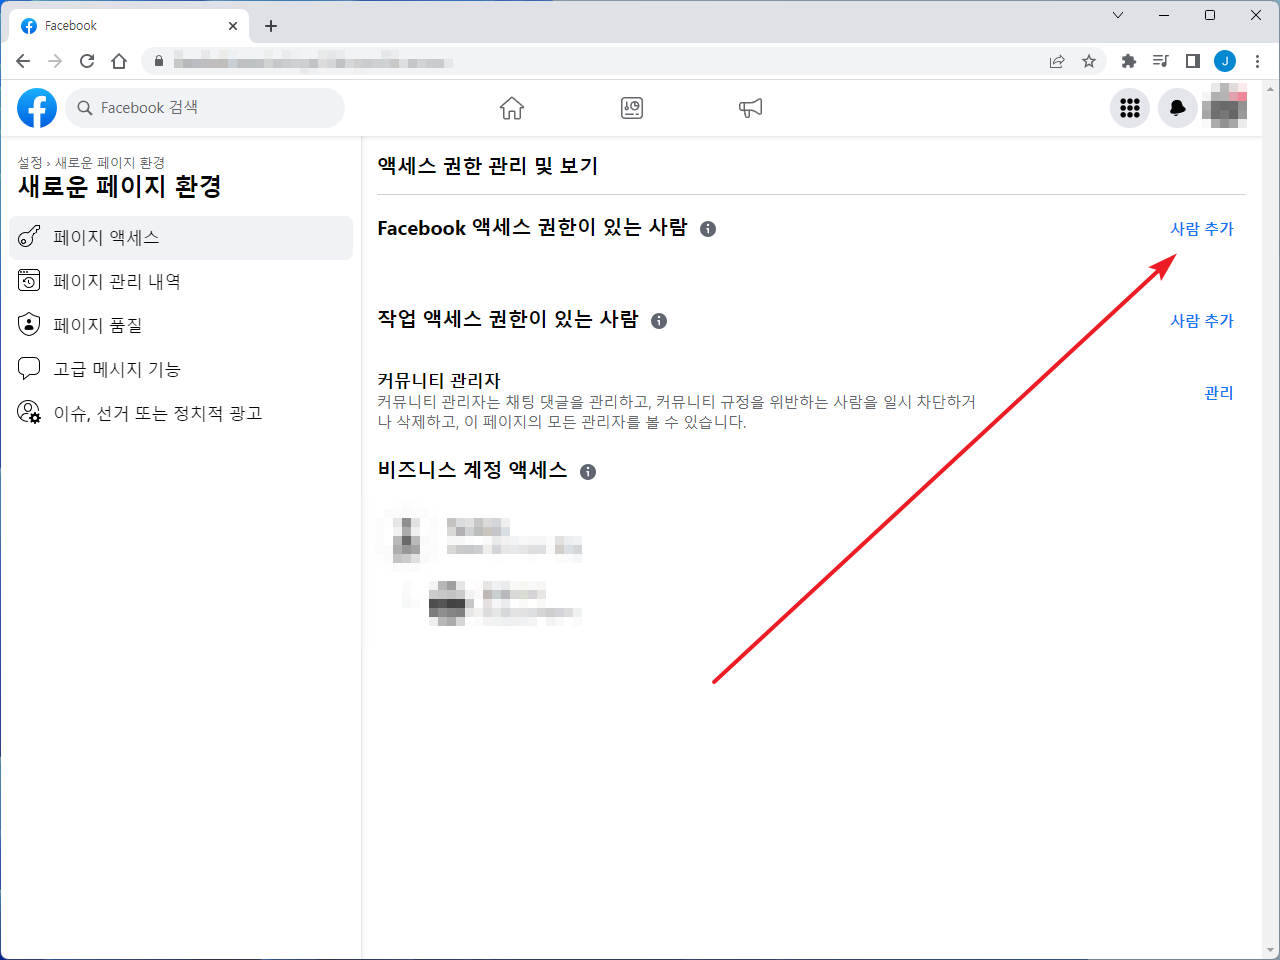Viewport: 1280px width, 960px height.
Task: Go back with browser back arrow
Action: pyautogui.click(x=23, y=61)
